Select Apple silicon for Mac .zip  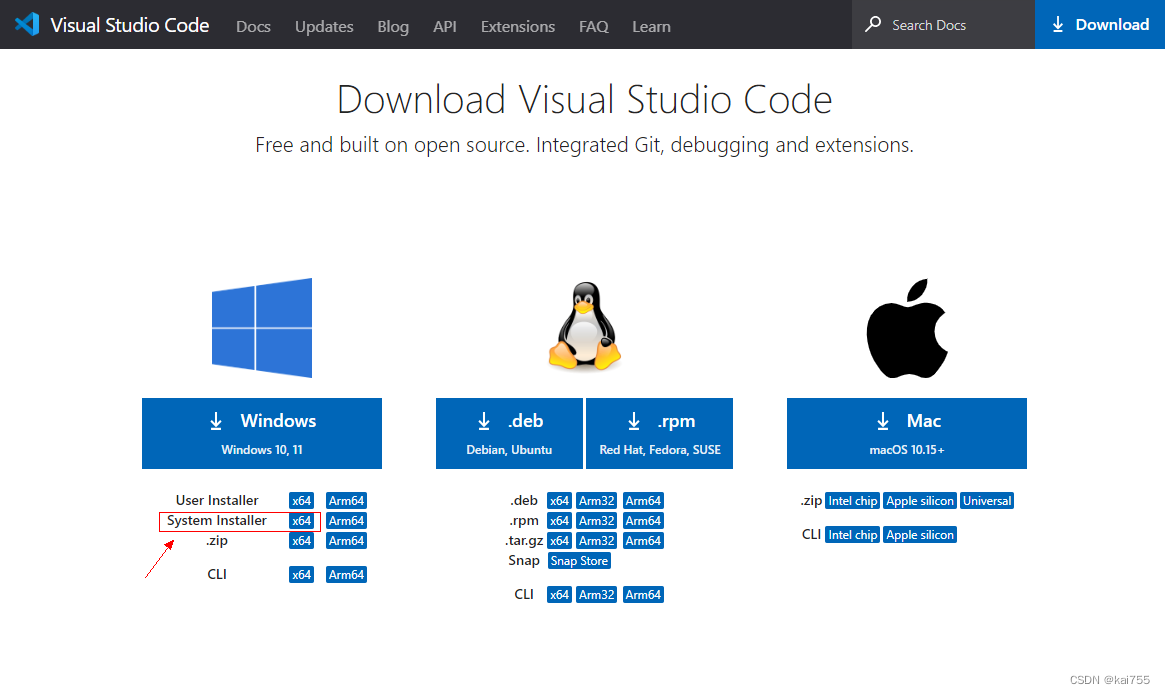tap(920, 501)
